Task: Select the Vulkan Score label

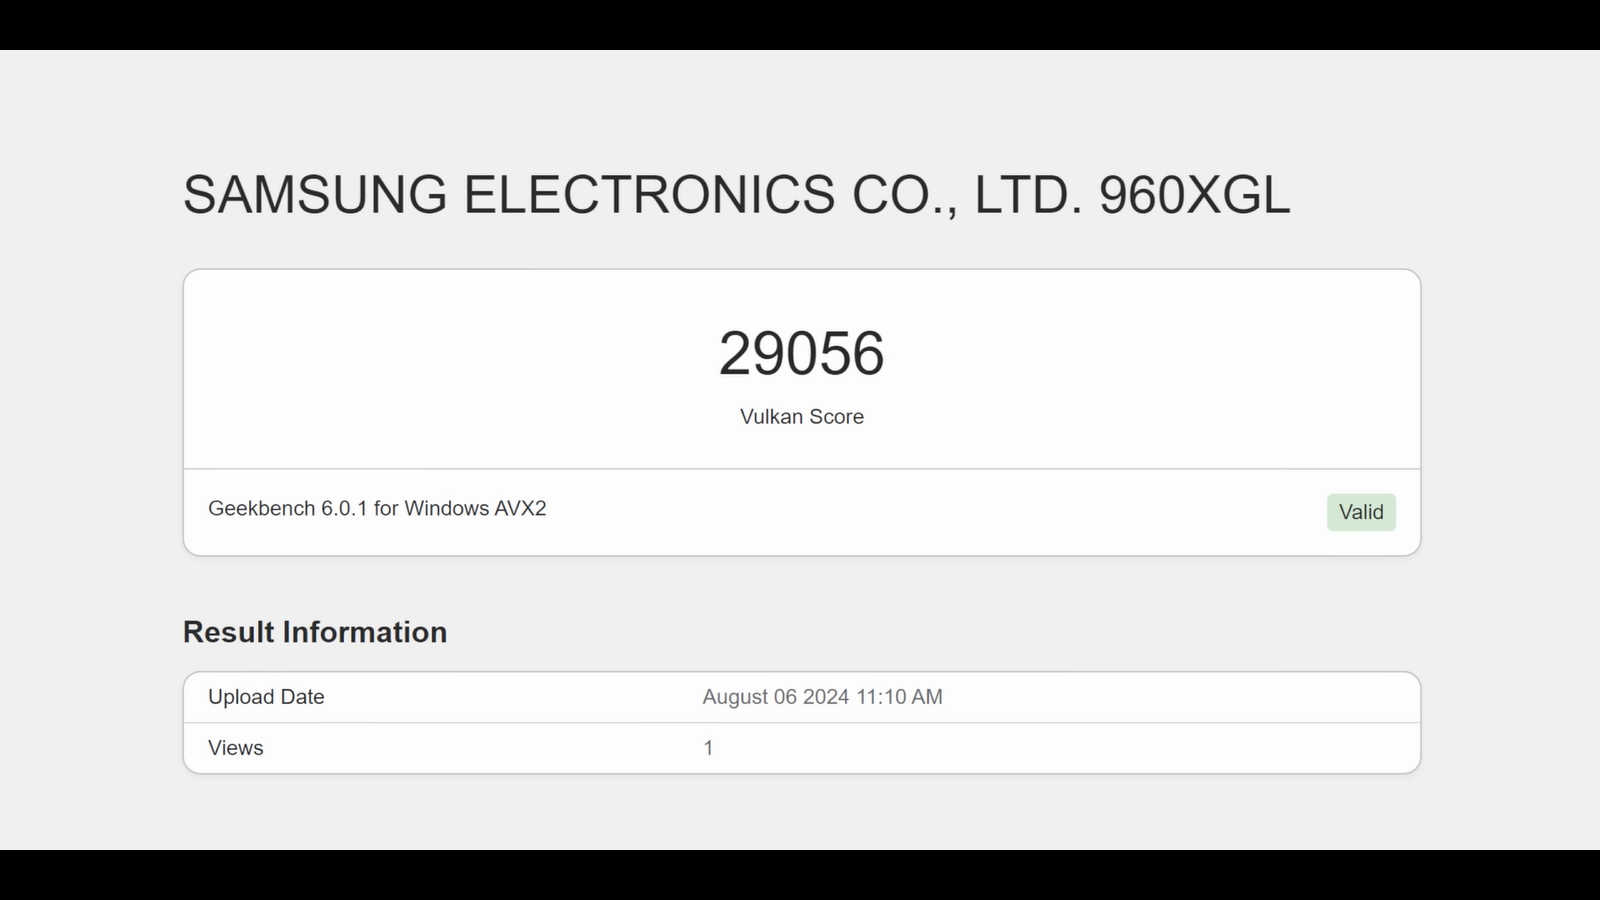Action: [801, 417]
